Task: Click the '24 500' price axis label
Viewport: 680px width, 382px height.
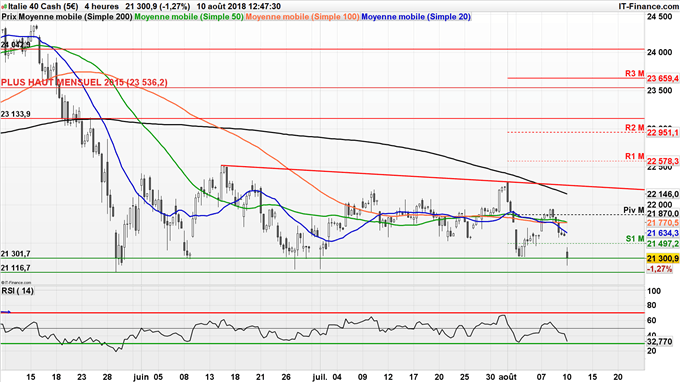Action: click(x=659, y=17)
